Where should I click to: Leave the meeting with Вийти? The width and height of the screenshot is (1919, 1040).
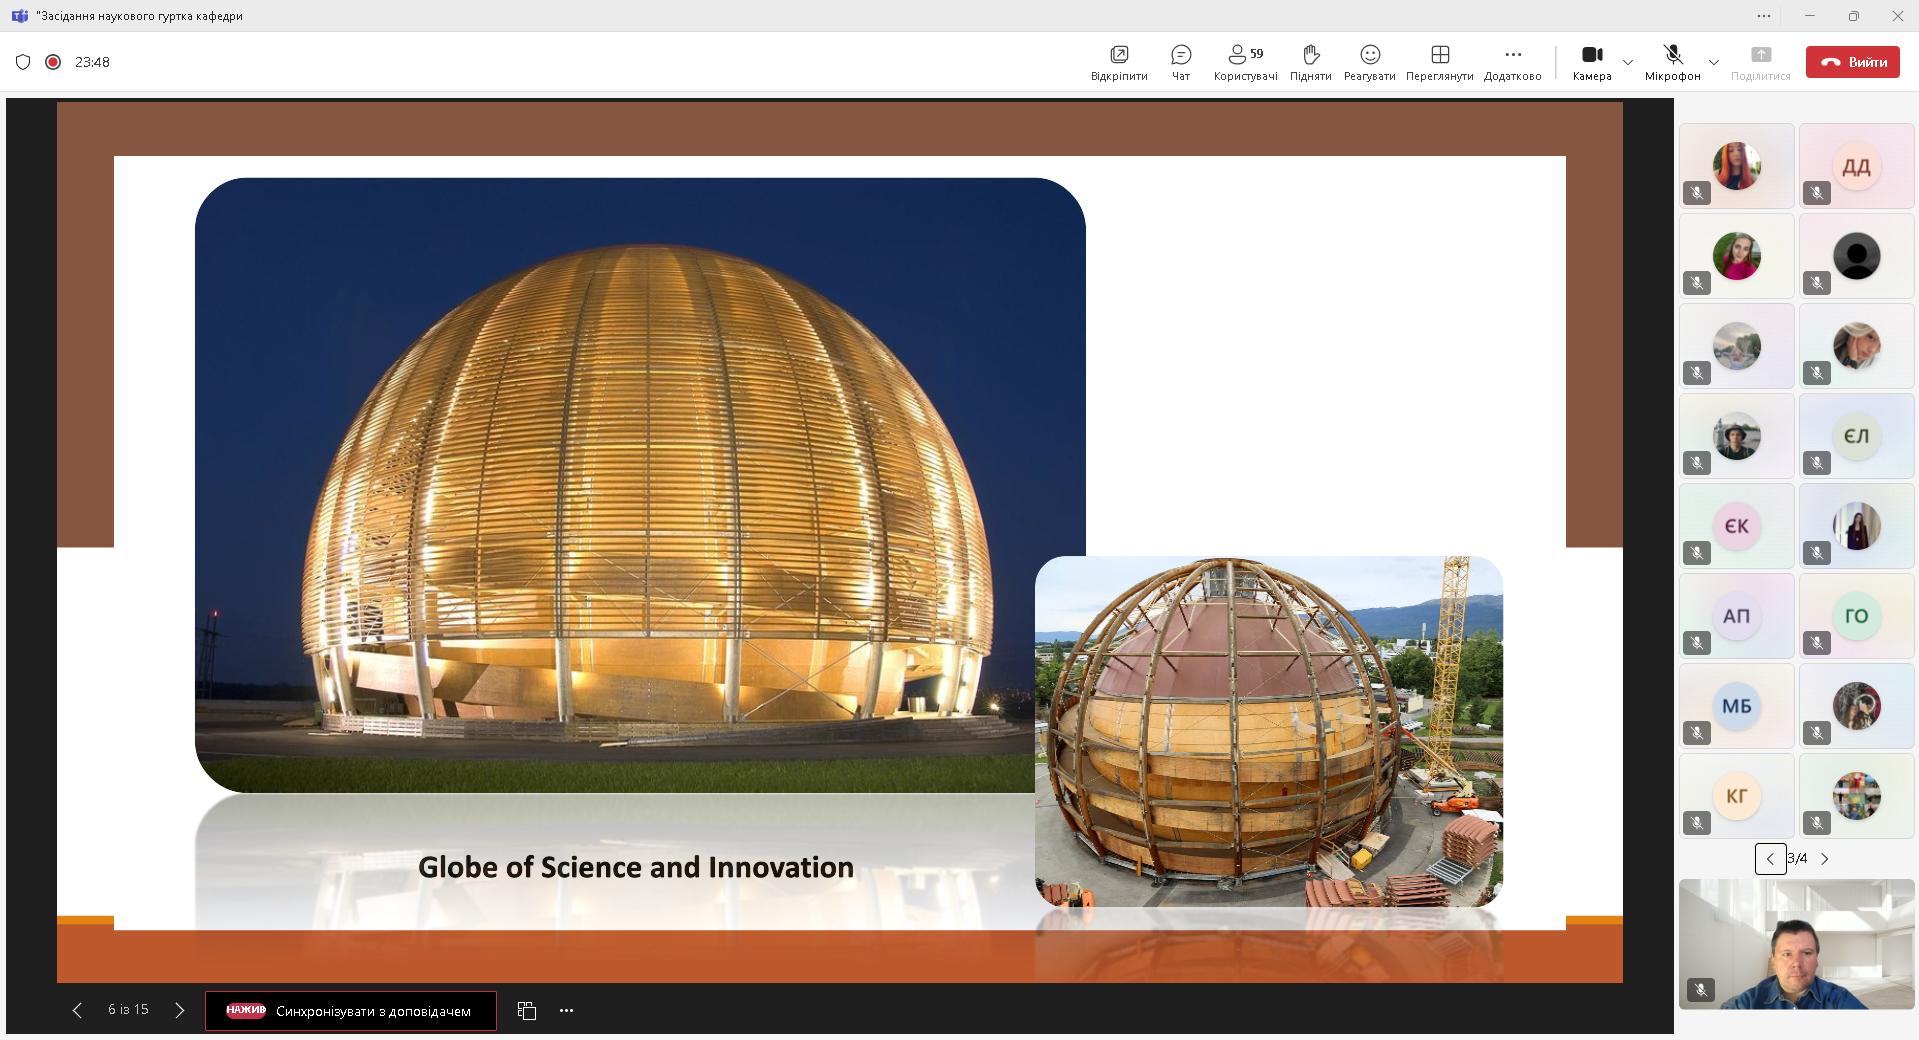pos(1853,62)
